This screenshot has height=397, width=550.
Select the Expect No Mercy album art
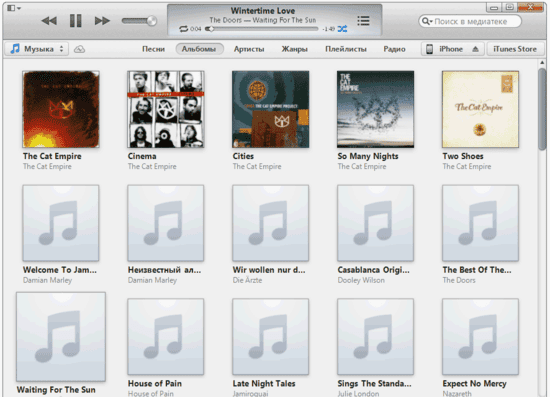(480, 337)
